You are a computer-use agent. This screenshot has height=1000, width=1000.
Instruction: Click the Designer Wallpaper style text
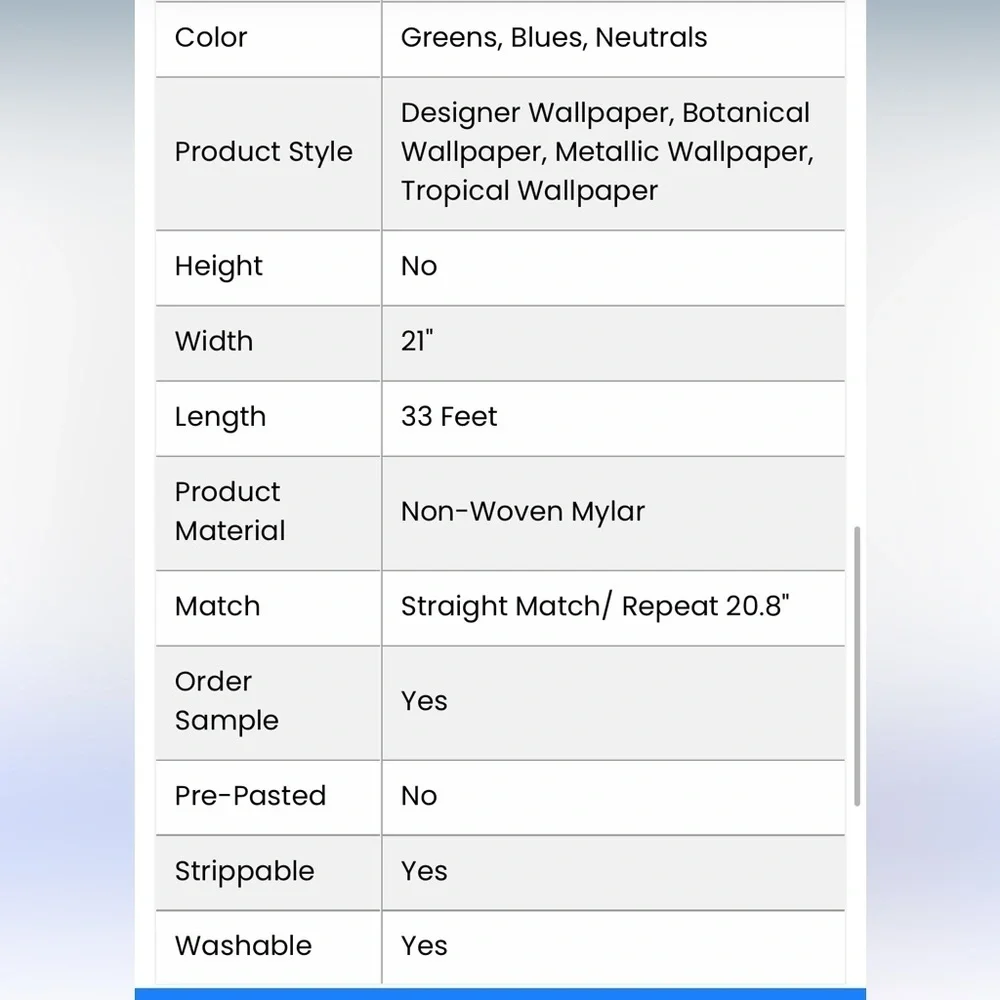[536, 113]
